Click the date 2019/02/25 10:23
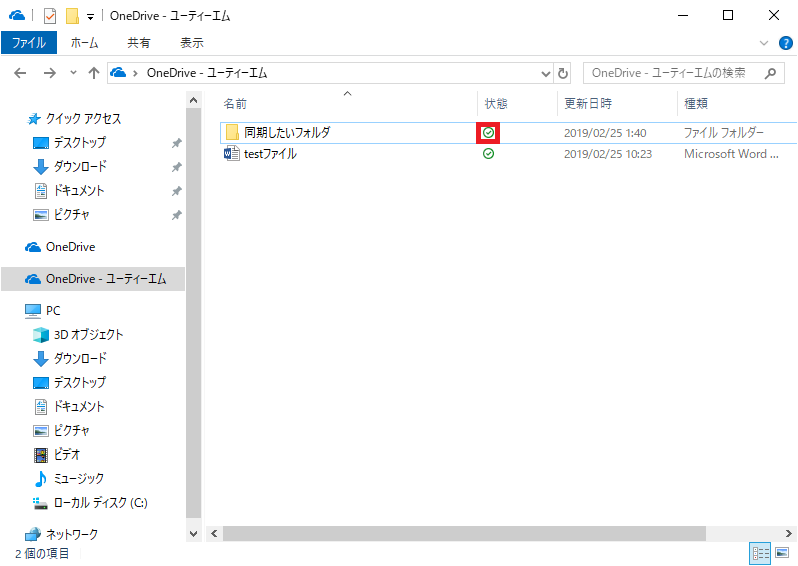Viewport: 798px width, 566px height. click(x=608, y=154)
